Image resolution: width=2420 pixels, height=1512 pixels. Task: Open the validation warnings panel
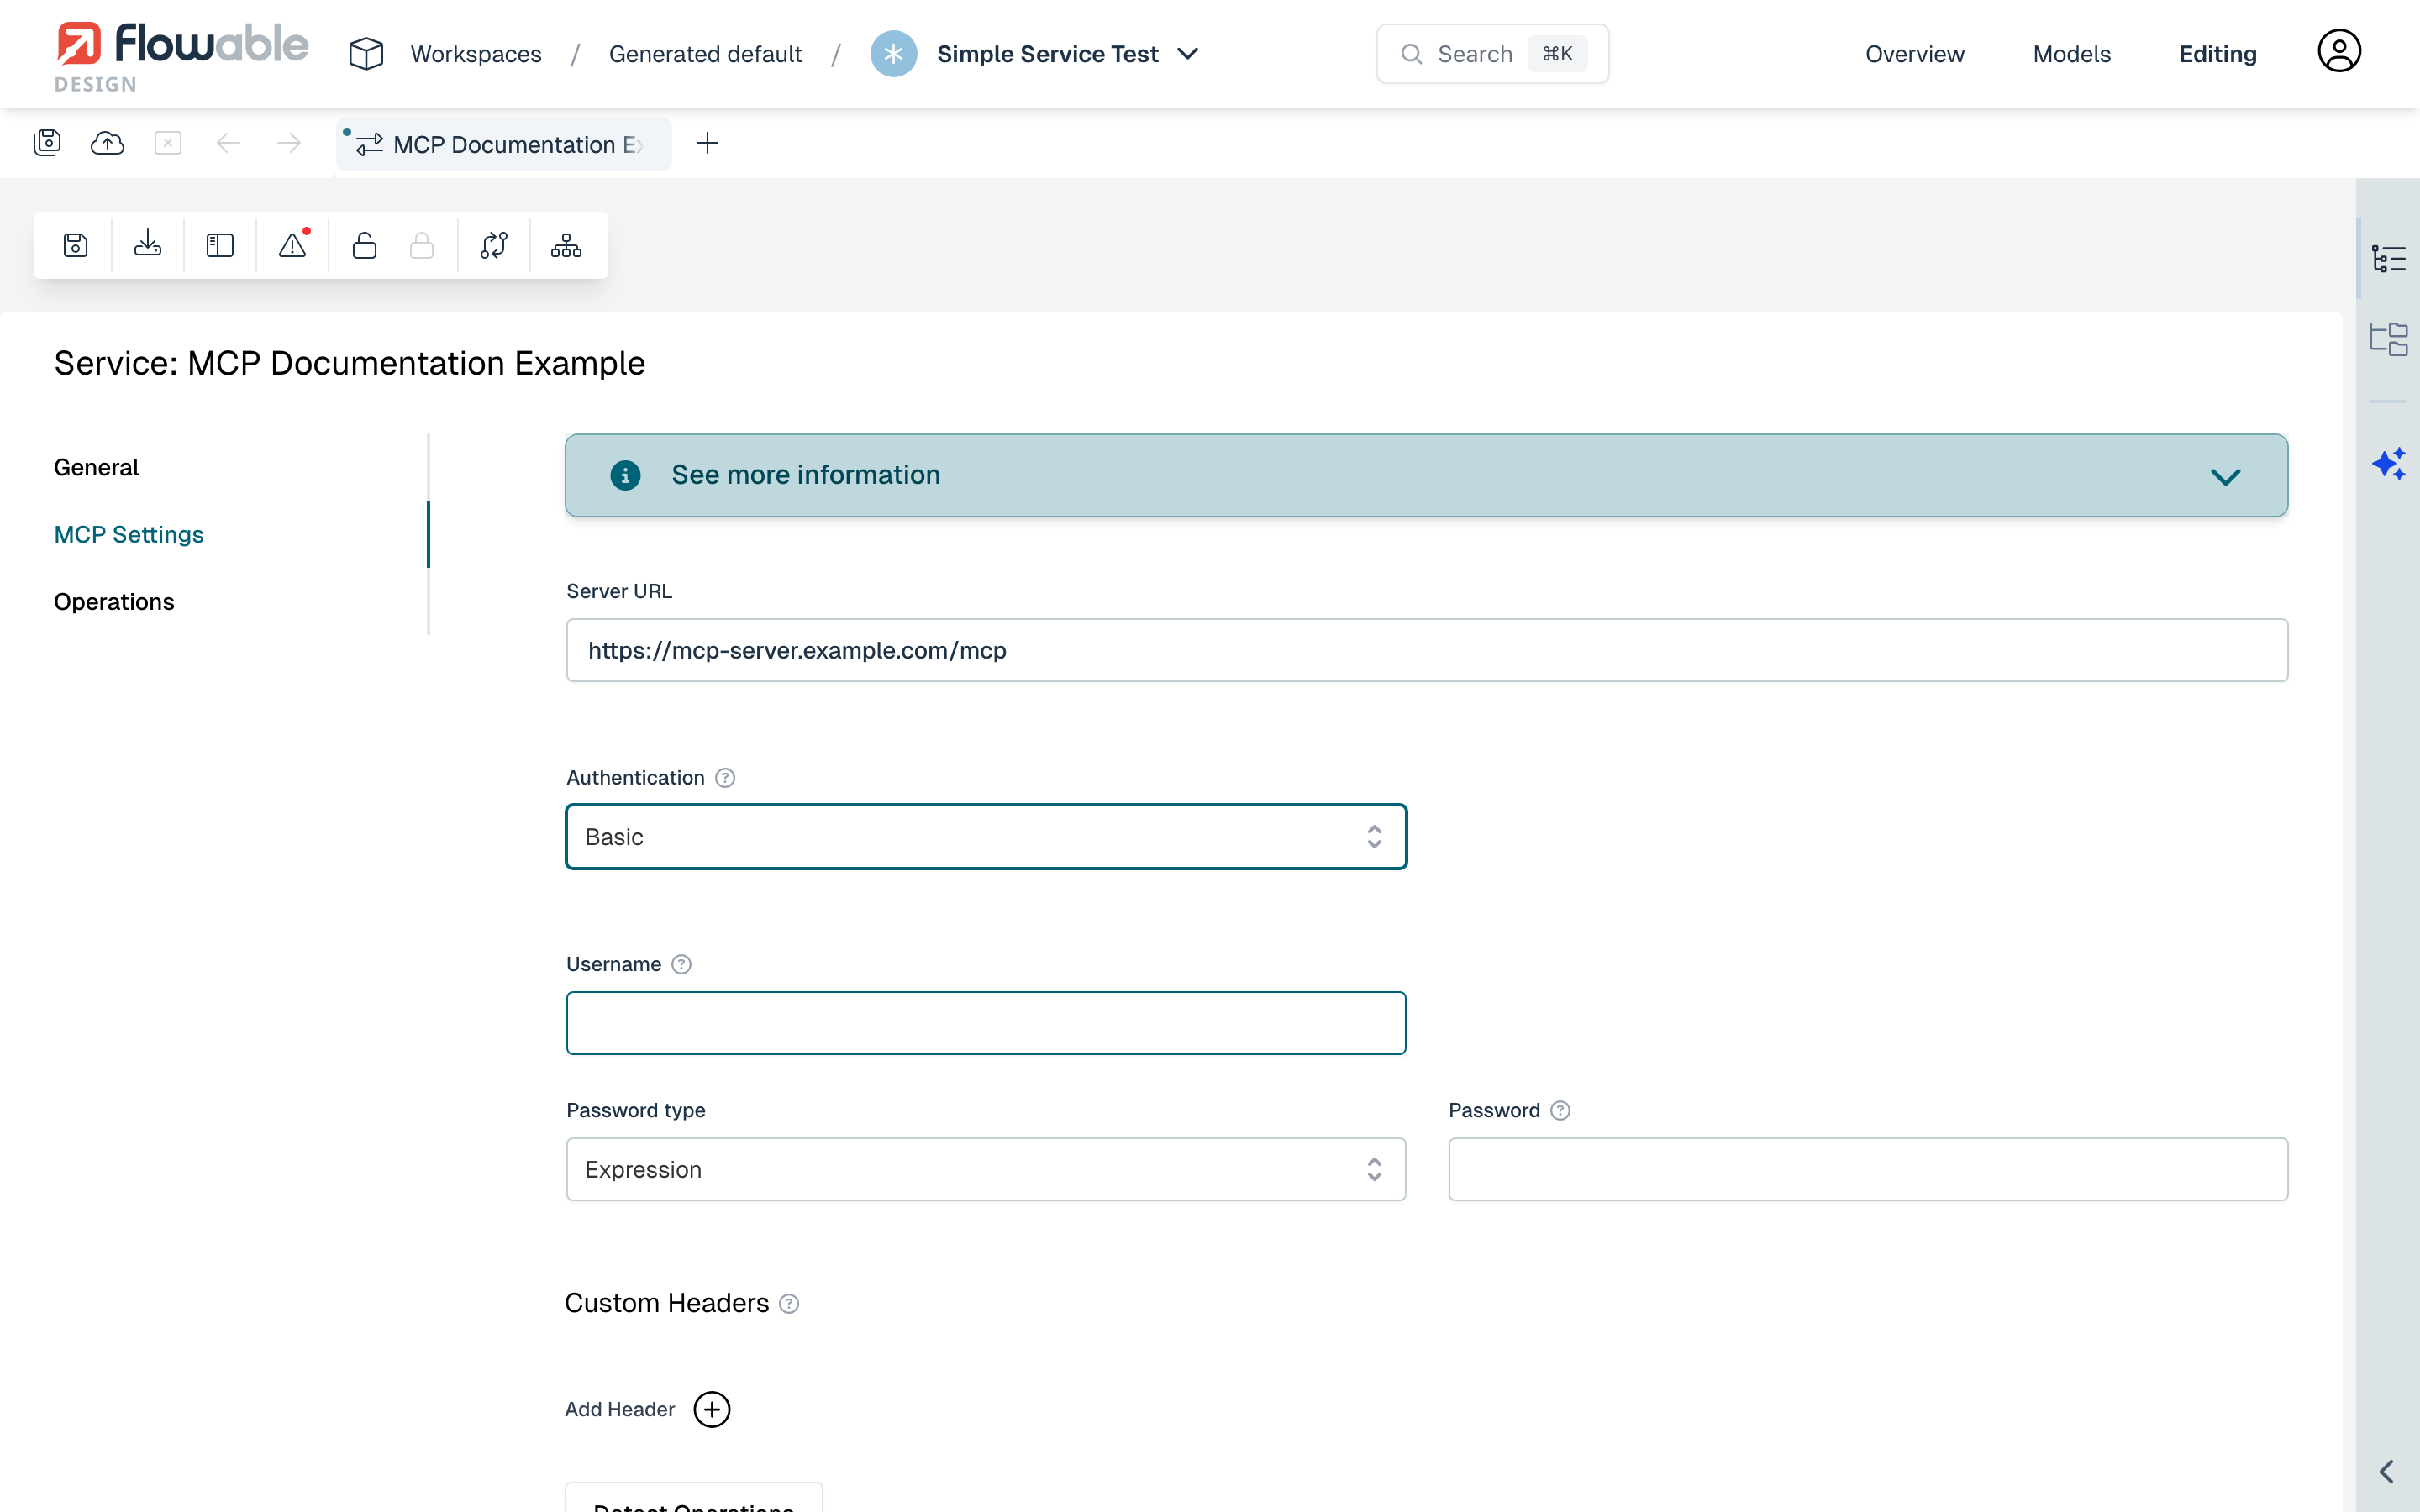click(x=292, y=244)
